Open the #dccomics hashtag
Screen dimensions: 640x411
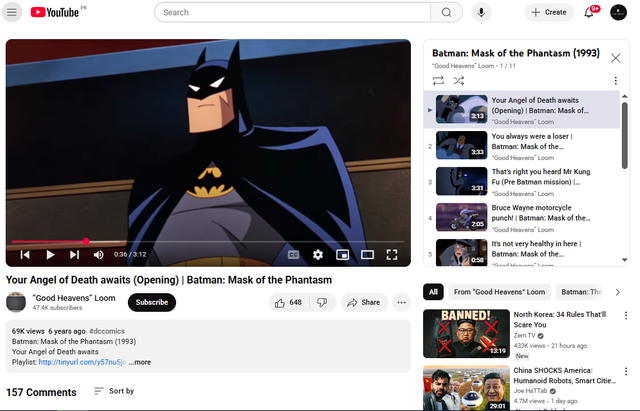pyautogui.click(x=107, y=331)
